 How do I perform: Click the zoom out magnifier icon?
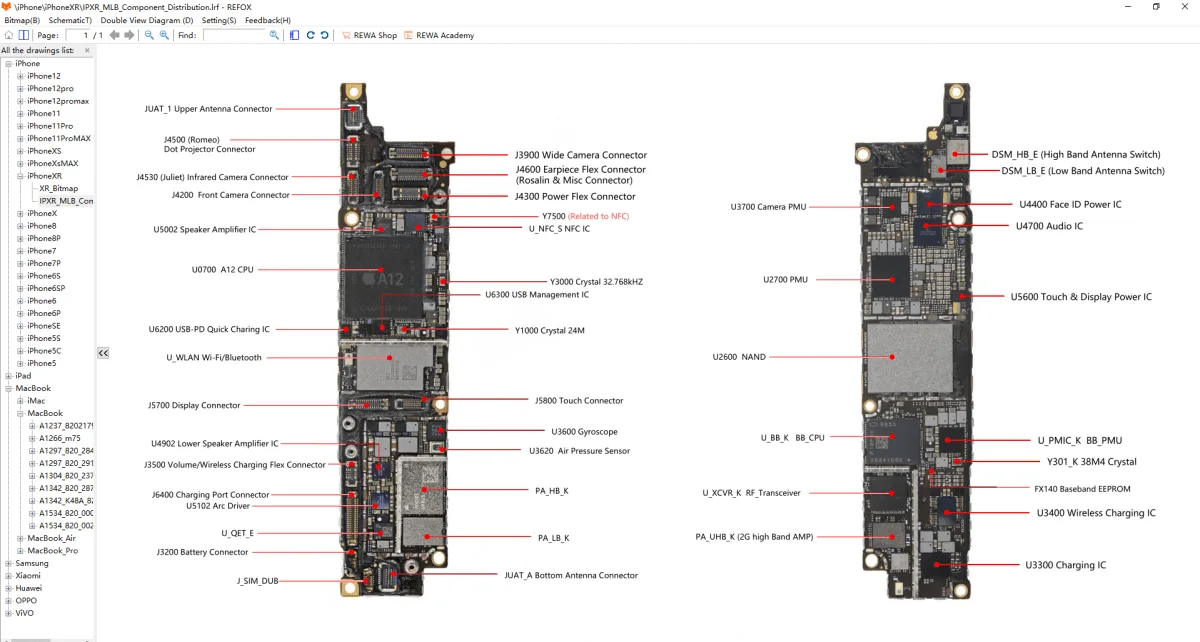pos(149,35)
